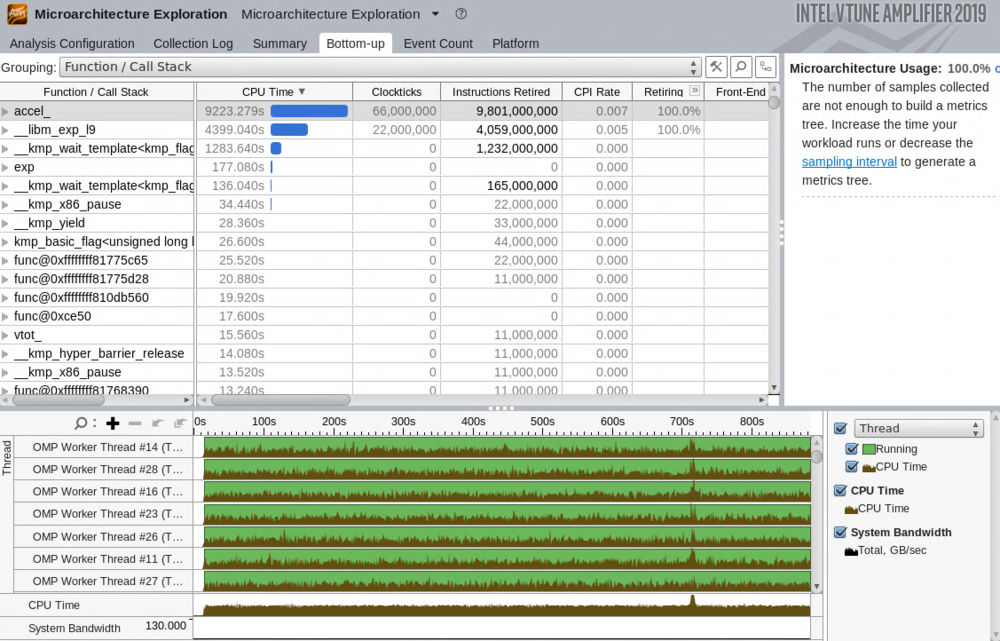This screenshot has height=641, width=1000.
Task: Toggle the System Bandwidth checkbox
Action: point(840,532)
